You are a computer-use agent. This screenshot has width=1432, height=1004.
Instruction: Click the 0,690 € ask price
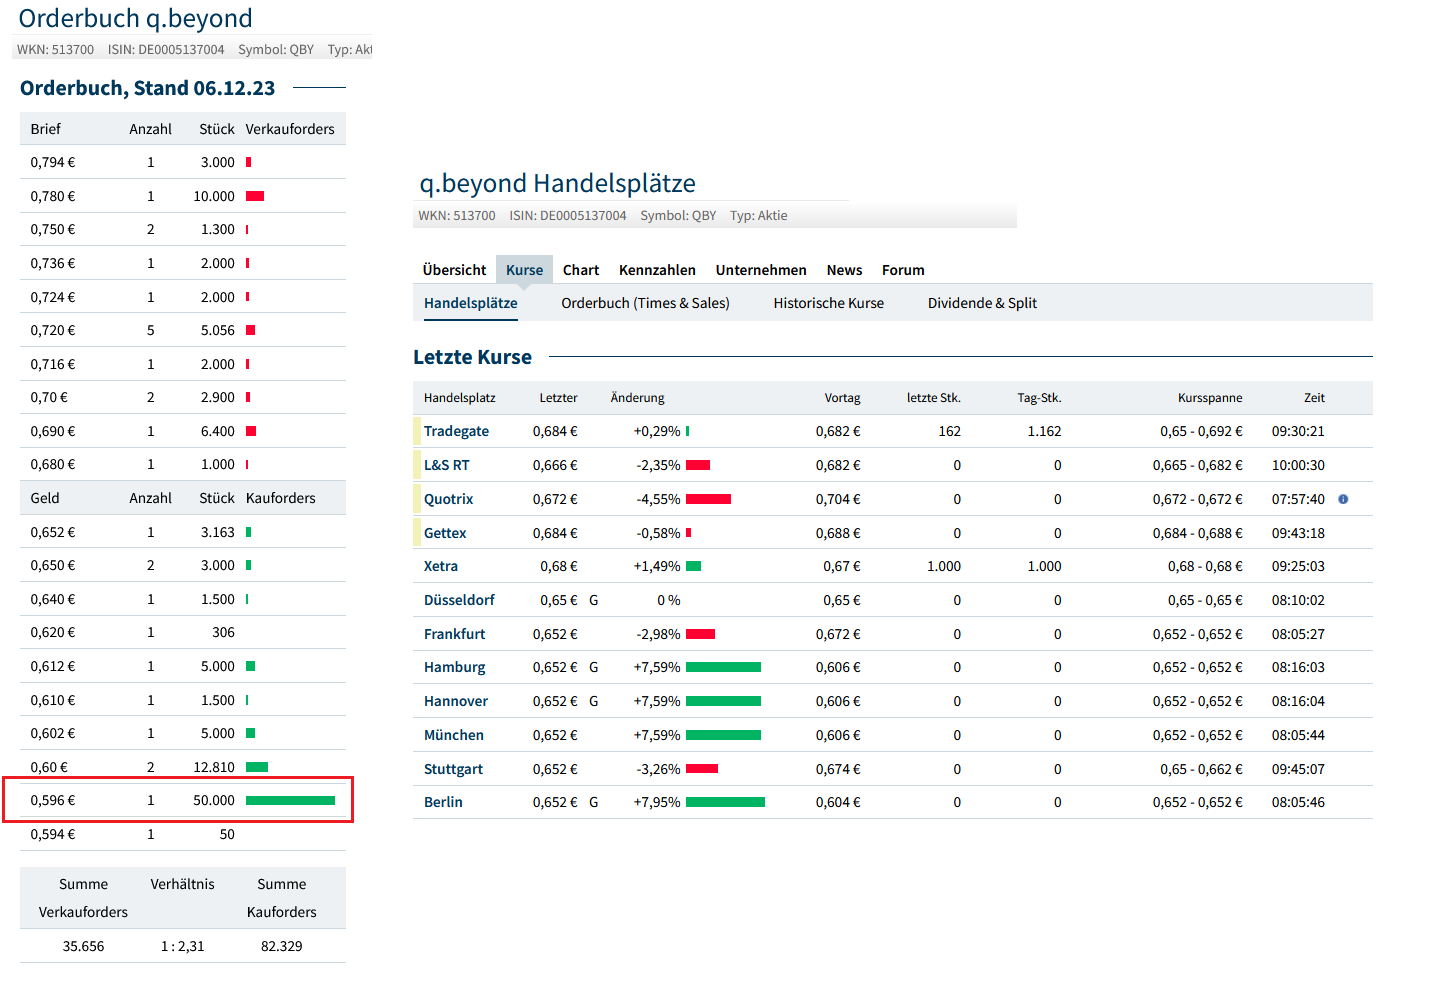tap(53, 431)
